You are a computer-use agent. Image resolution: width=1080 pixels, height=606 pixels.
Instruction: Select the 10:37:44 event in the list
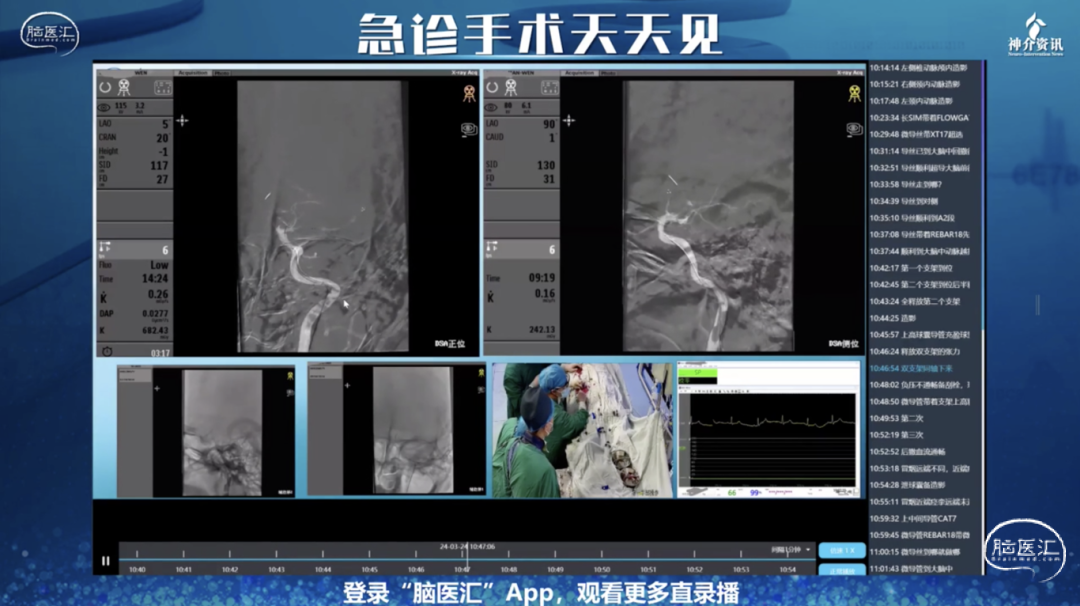920,251
